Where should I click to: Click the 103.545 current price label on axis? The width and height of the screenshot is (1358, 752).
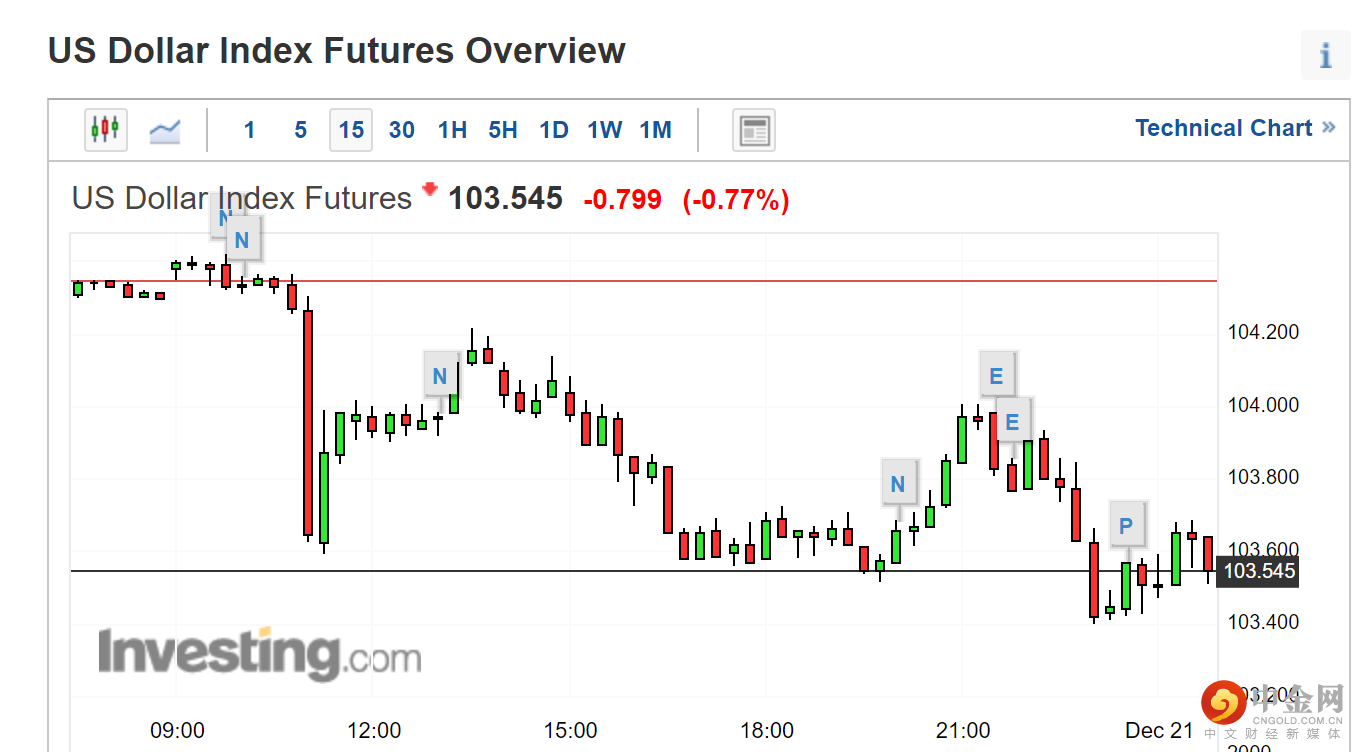1259,571
